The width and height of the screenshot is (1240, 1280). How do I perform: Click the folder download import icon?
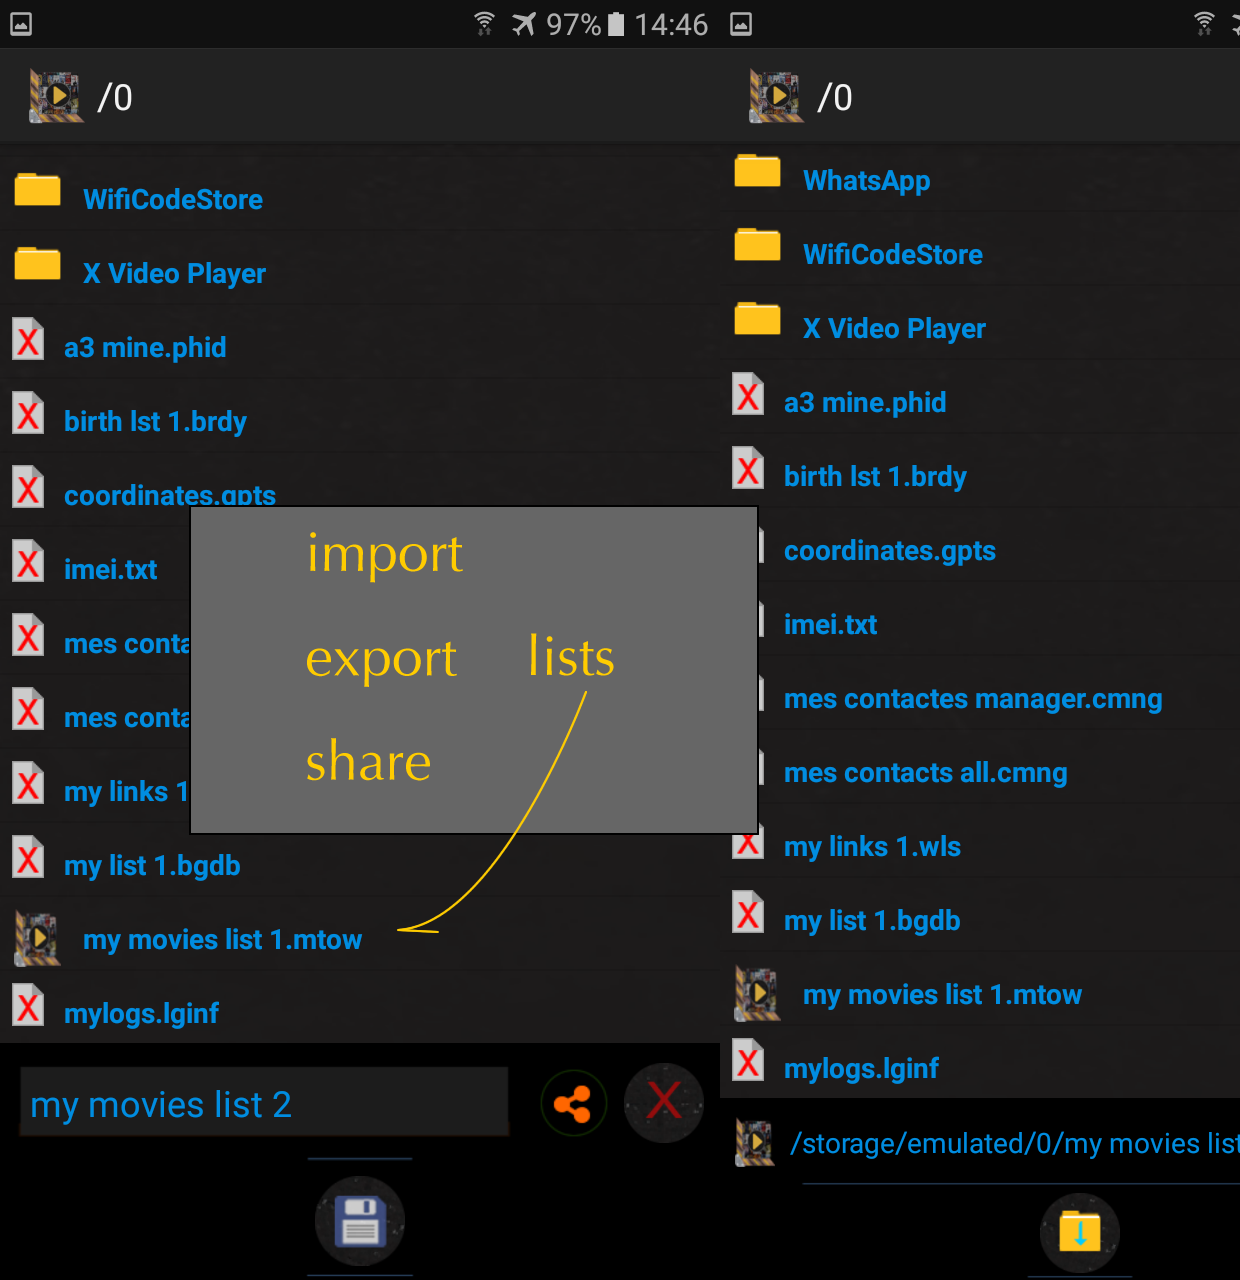(x=1080, y=1231)
